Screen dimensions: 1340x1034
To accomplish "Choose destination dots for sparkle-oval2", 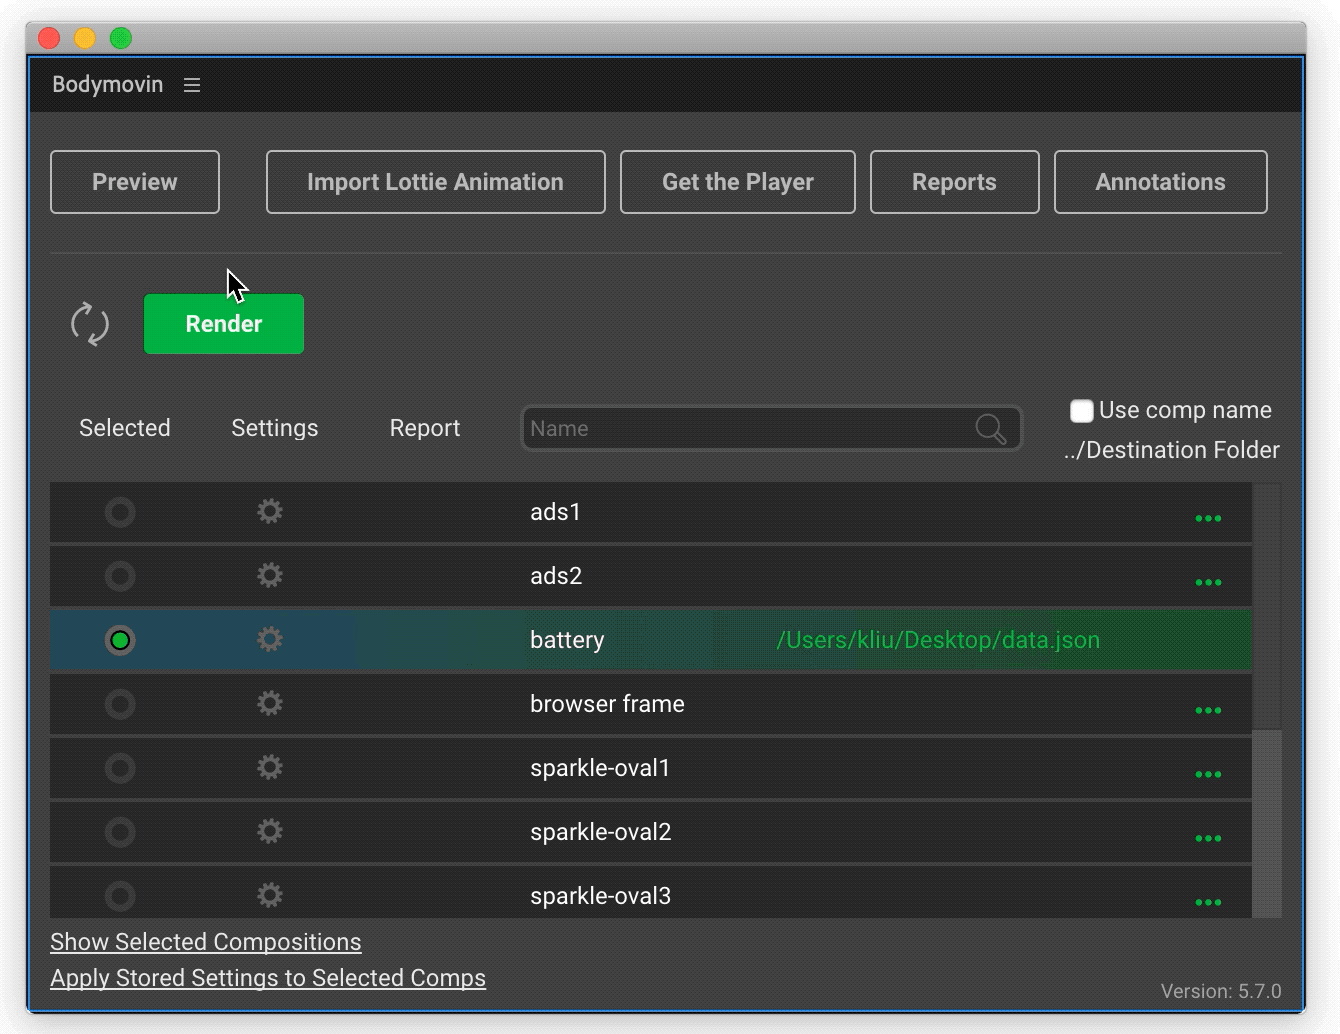I will [x=1208, y=838].
